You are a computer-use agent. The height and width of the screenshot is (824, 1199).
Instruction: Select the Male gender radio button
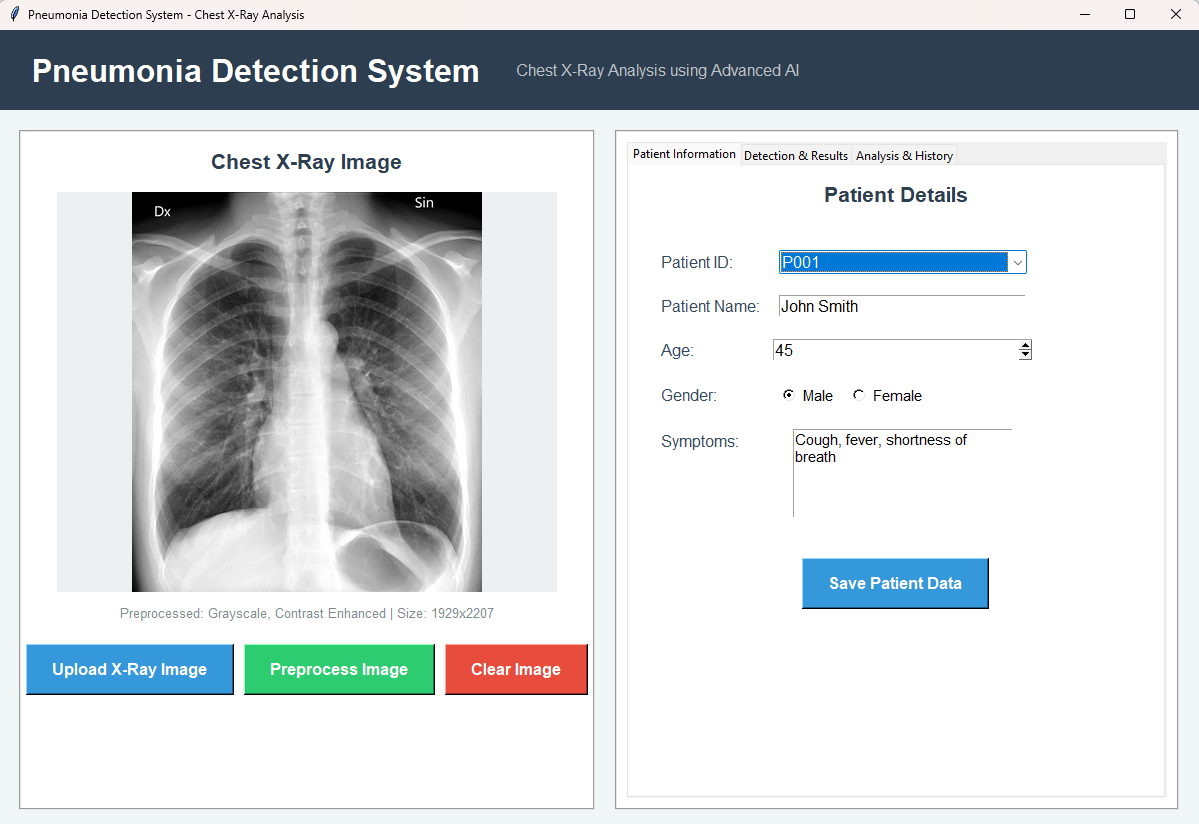point(789,396)
